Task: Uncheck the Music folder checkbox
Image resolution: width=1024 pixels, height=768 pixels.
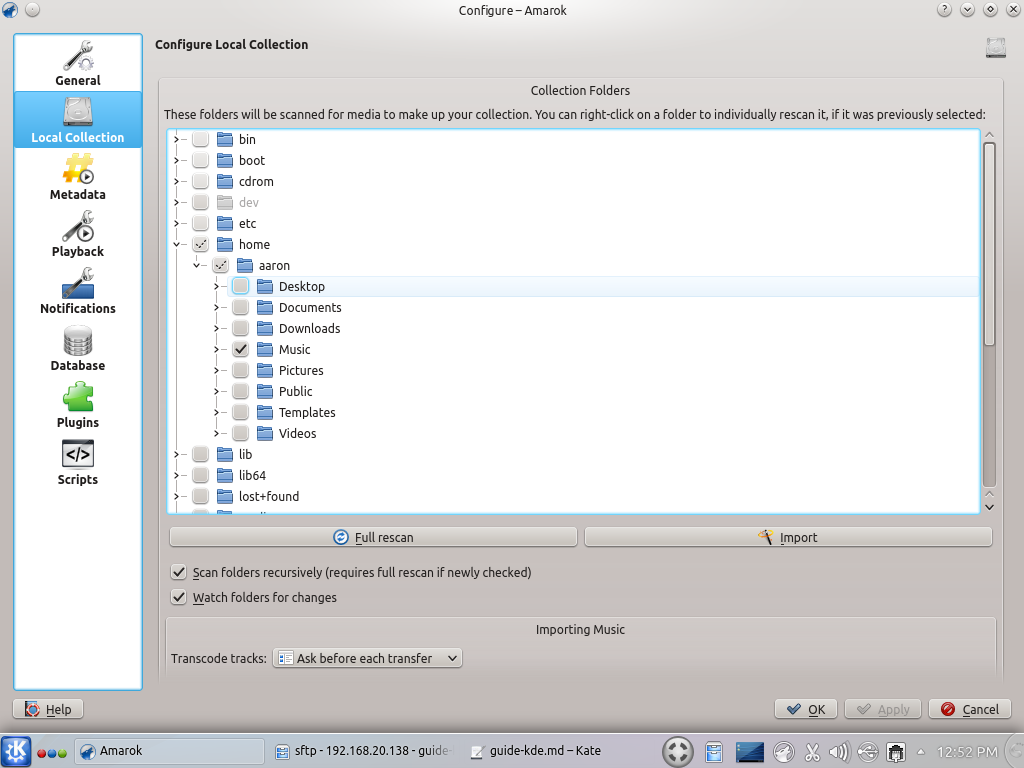Action: click(x=240, y=349)
